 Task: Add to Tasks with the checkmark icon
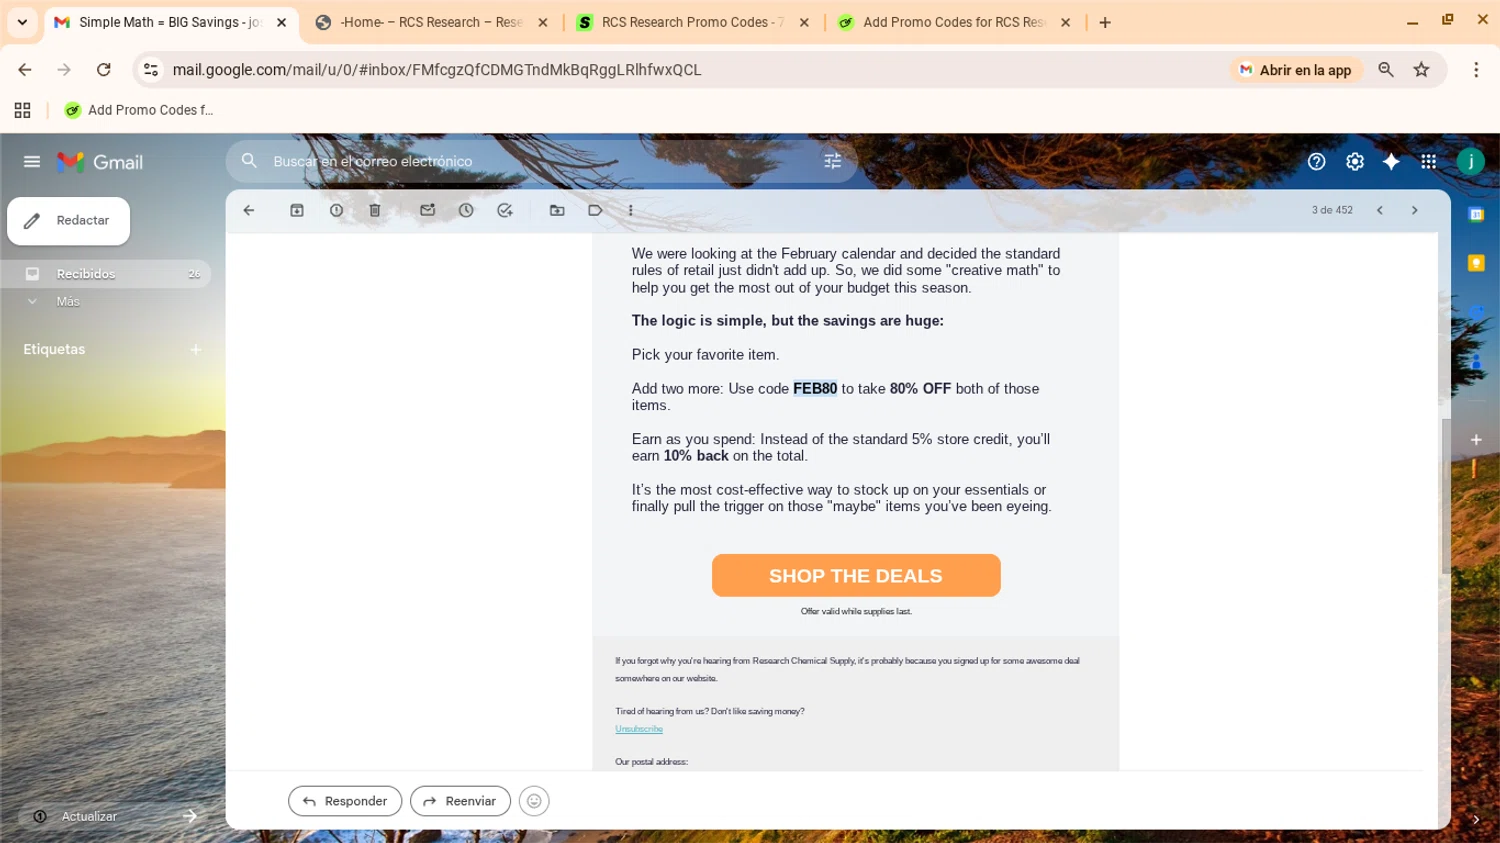point(505,210)
